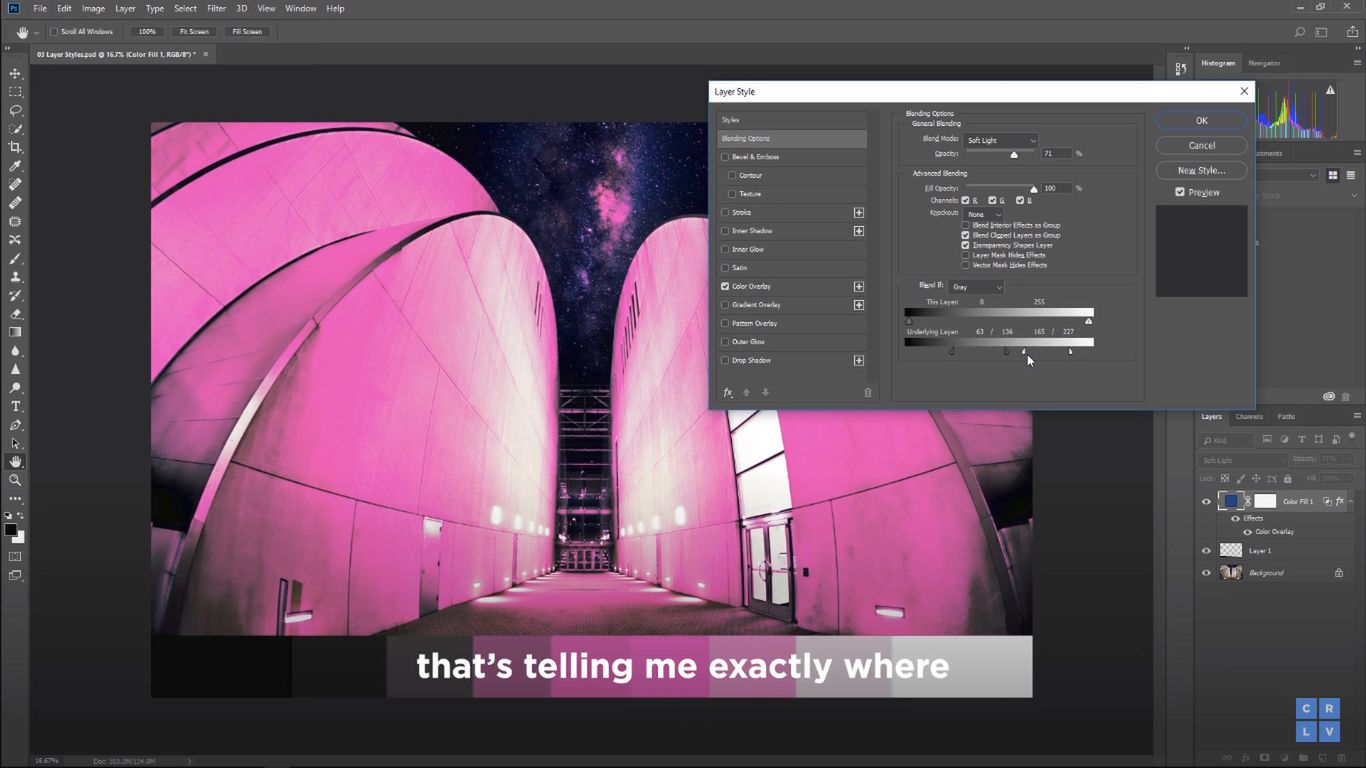Uncheck the Color Overlay checkbox
Viewport: 1366px width, 768px height.
click(725, 286)
